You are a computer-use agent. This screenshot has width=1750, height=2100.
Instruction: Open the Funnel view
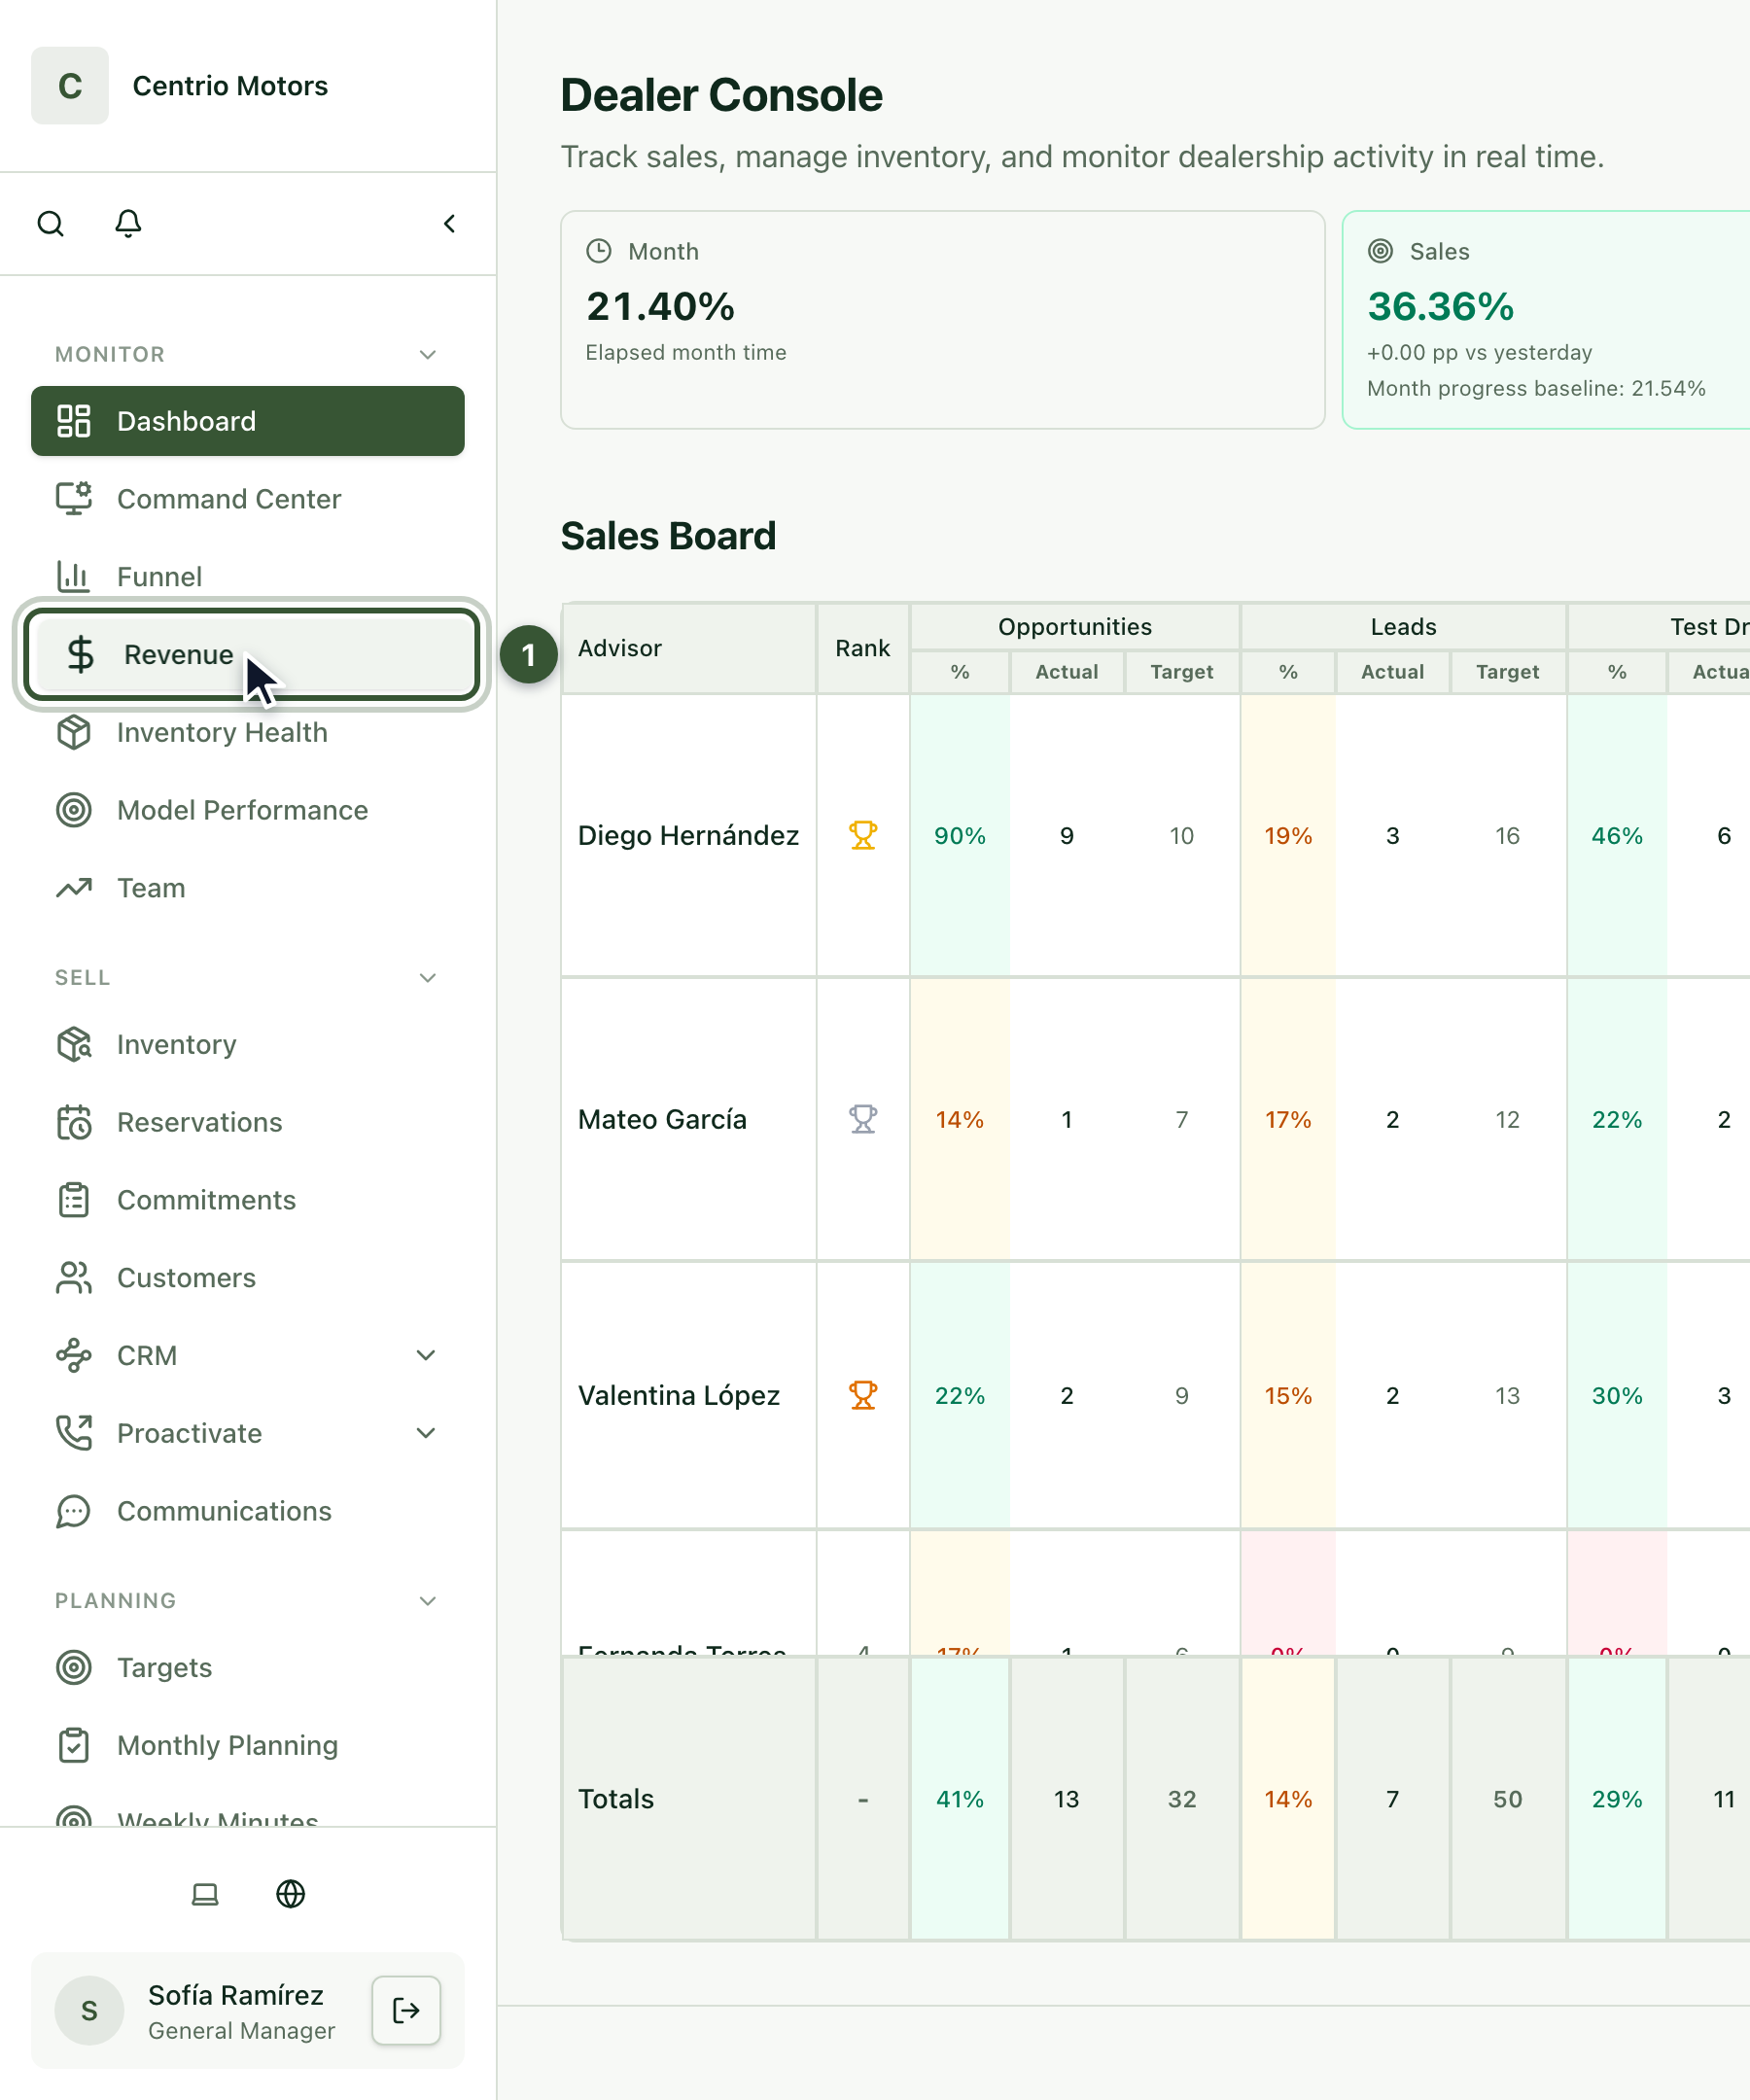[x=248, y=577]
